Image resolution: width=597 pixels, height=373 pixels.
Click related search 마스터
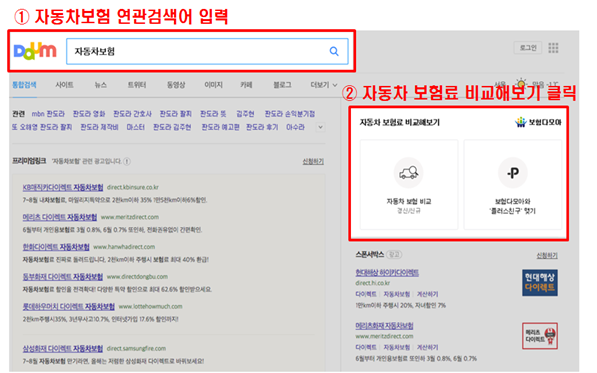point(136,127)
